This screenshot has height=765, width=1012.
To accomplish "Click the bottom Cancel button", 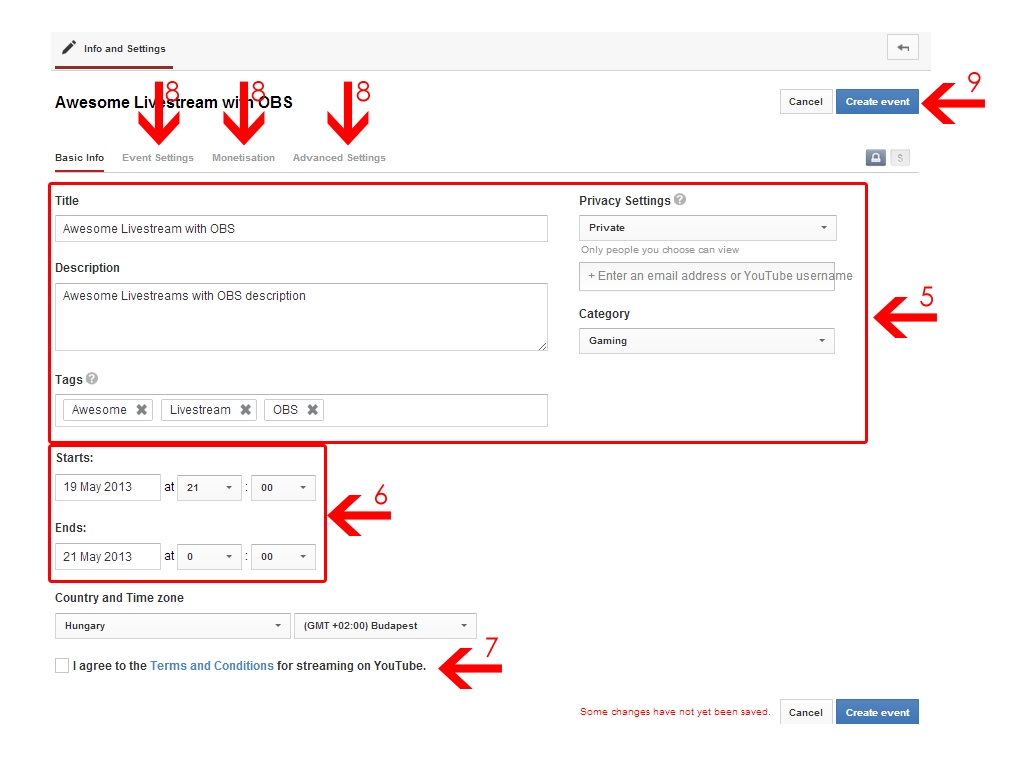I will coord(805,712).
